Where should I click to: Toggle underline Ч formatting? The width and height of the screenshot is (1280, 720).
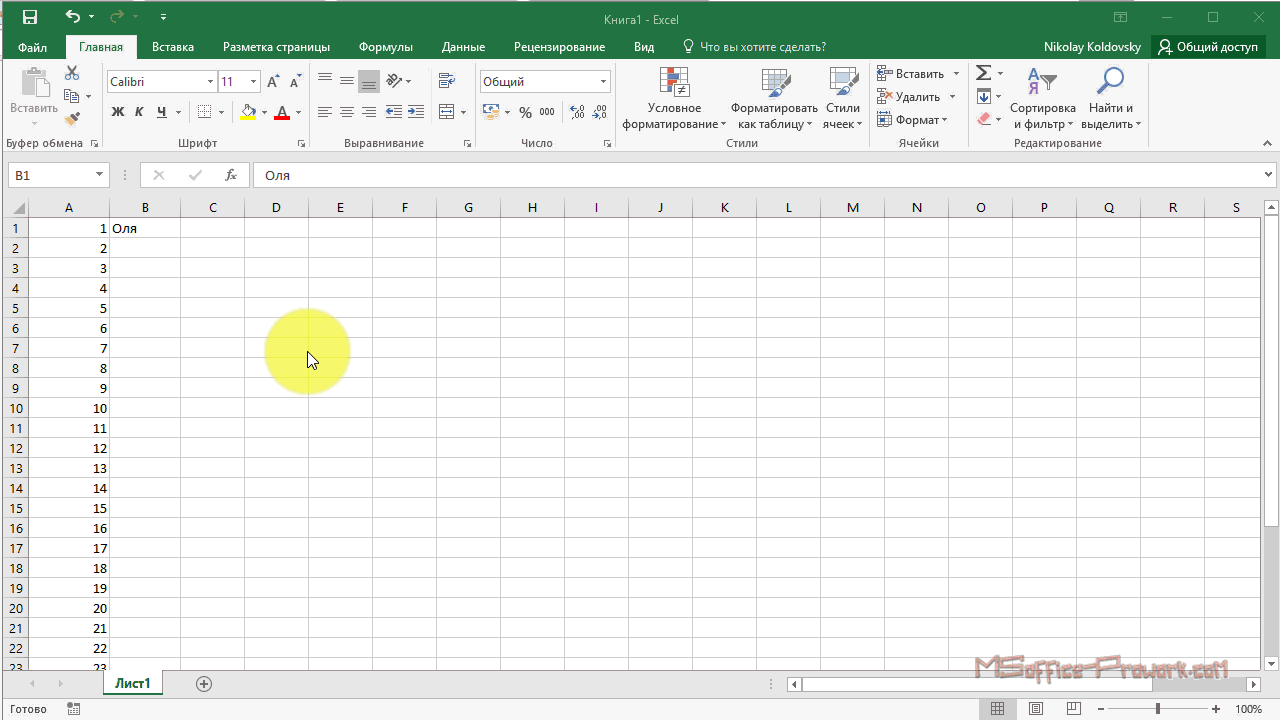(161, 112)
